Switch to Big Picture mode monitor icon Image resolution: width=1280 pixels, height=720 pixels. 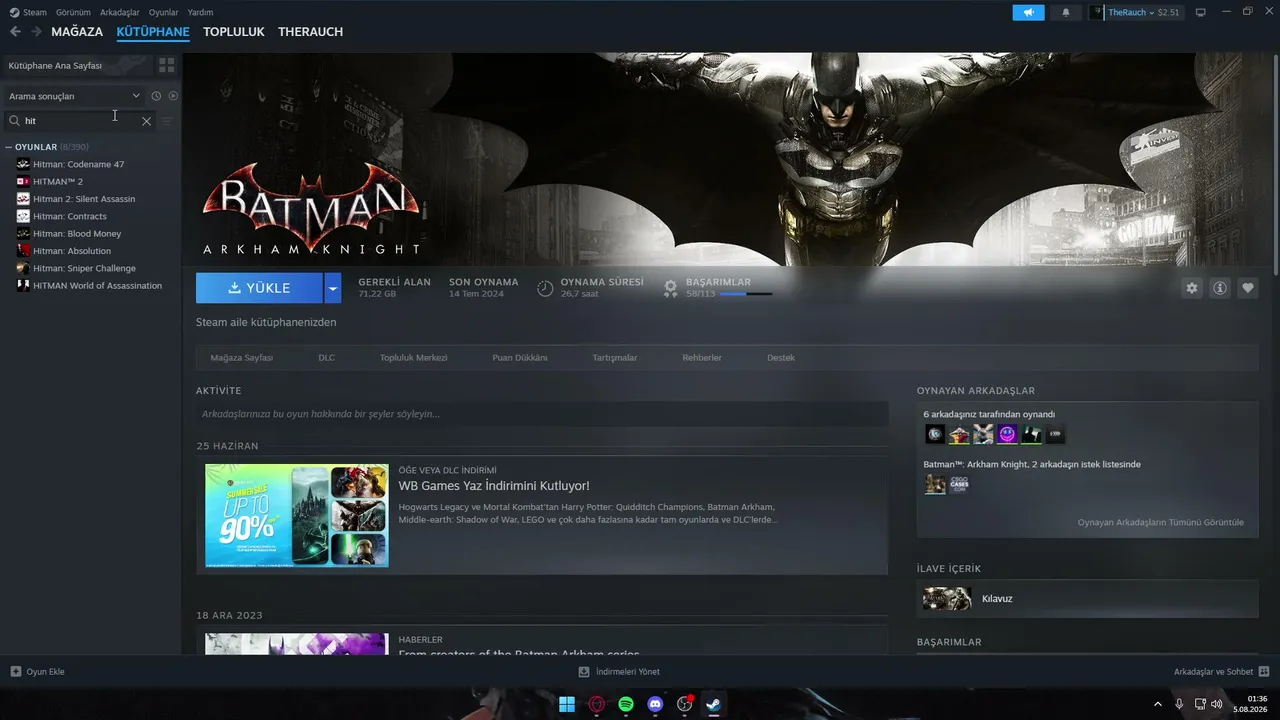coord(1201,12)
